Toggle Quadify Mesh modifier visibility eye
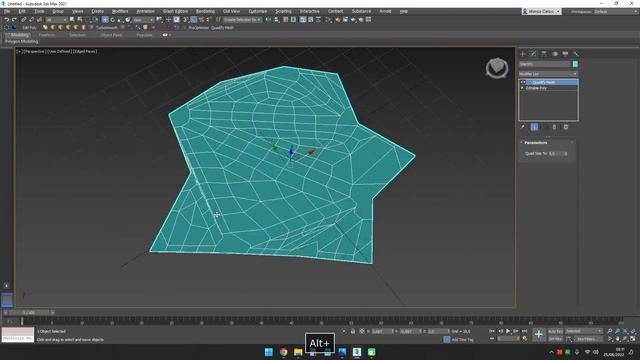 tap(523, 82)
